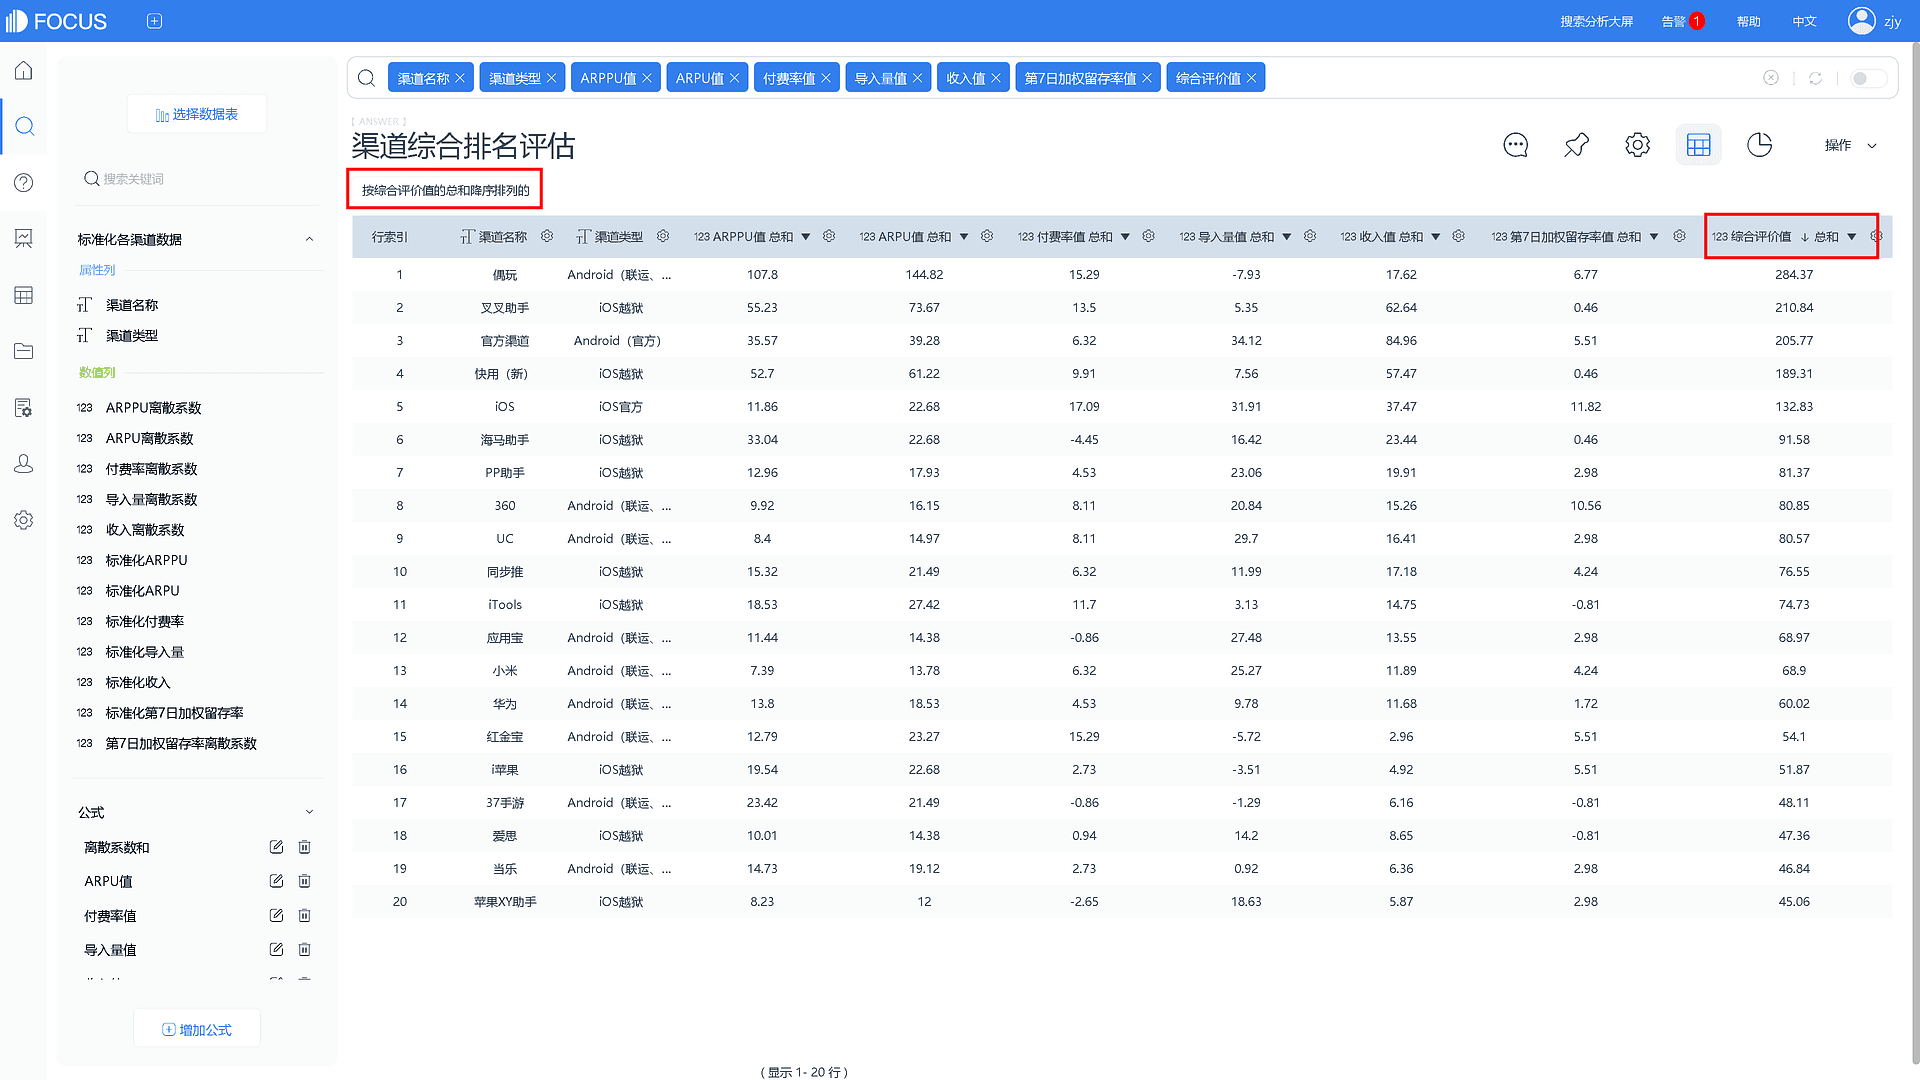This screenshot has width=1920, height=1080.
Task: Open the folder icon in sidebar
Action: pos(24,351)
